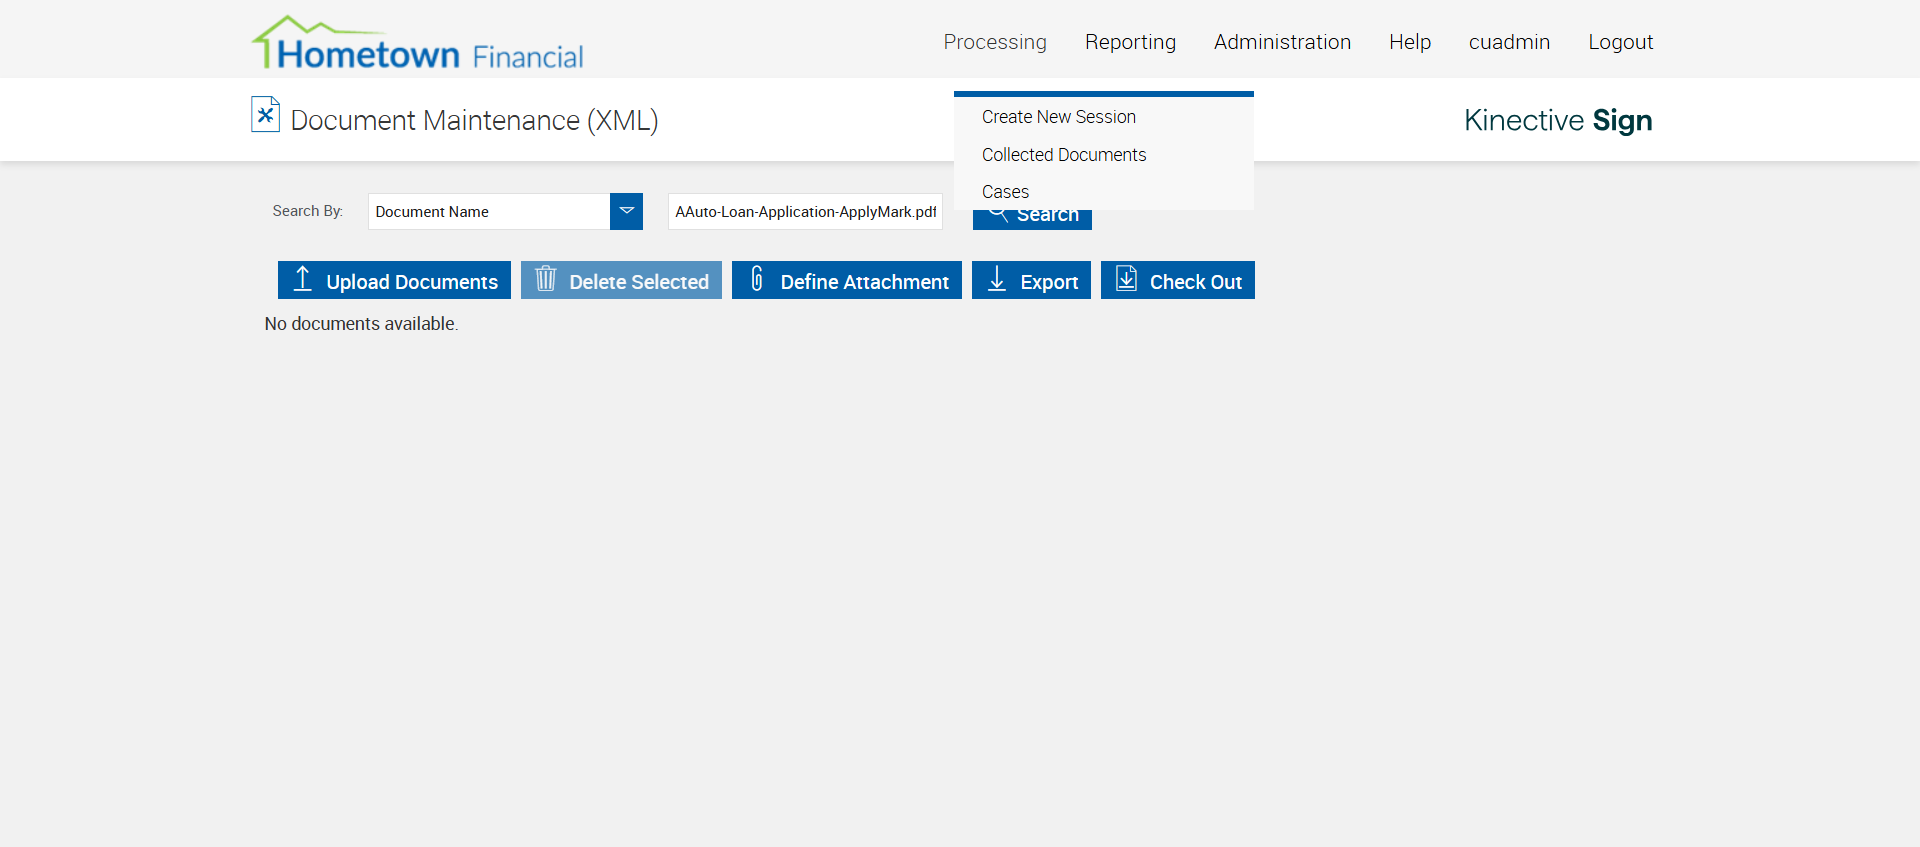Click the 'Document Maintenance (XML)' heading
This screenshot has height=847, width=1920.
pos(474,120)
